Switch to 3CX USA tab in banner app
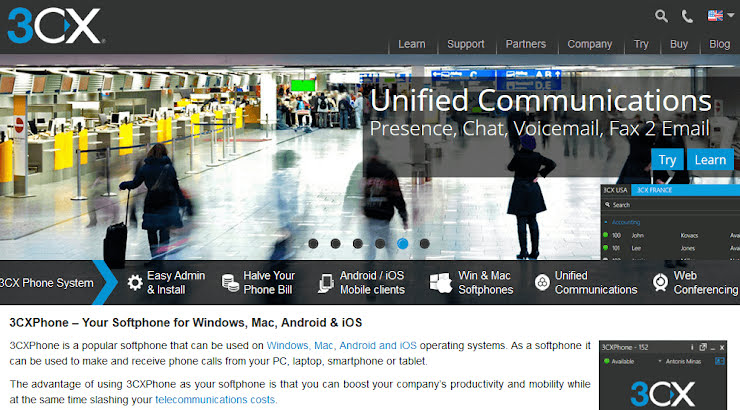 615,190
